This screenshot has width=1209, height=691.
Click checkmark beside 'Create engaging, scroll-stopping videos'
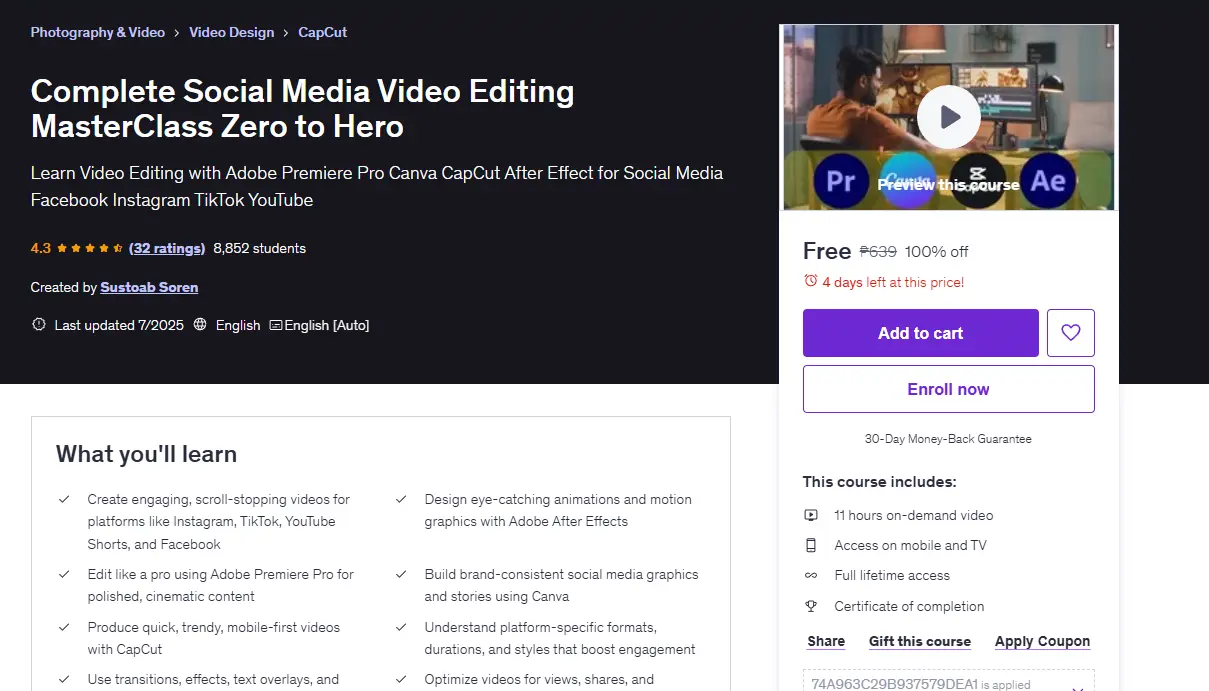(x=64, y=499)
